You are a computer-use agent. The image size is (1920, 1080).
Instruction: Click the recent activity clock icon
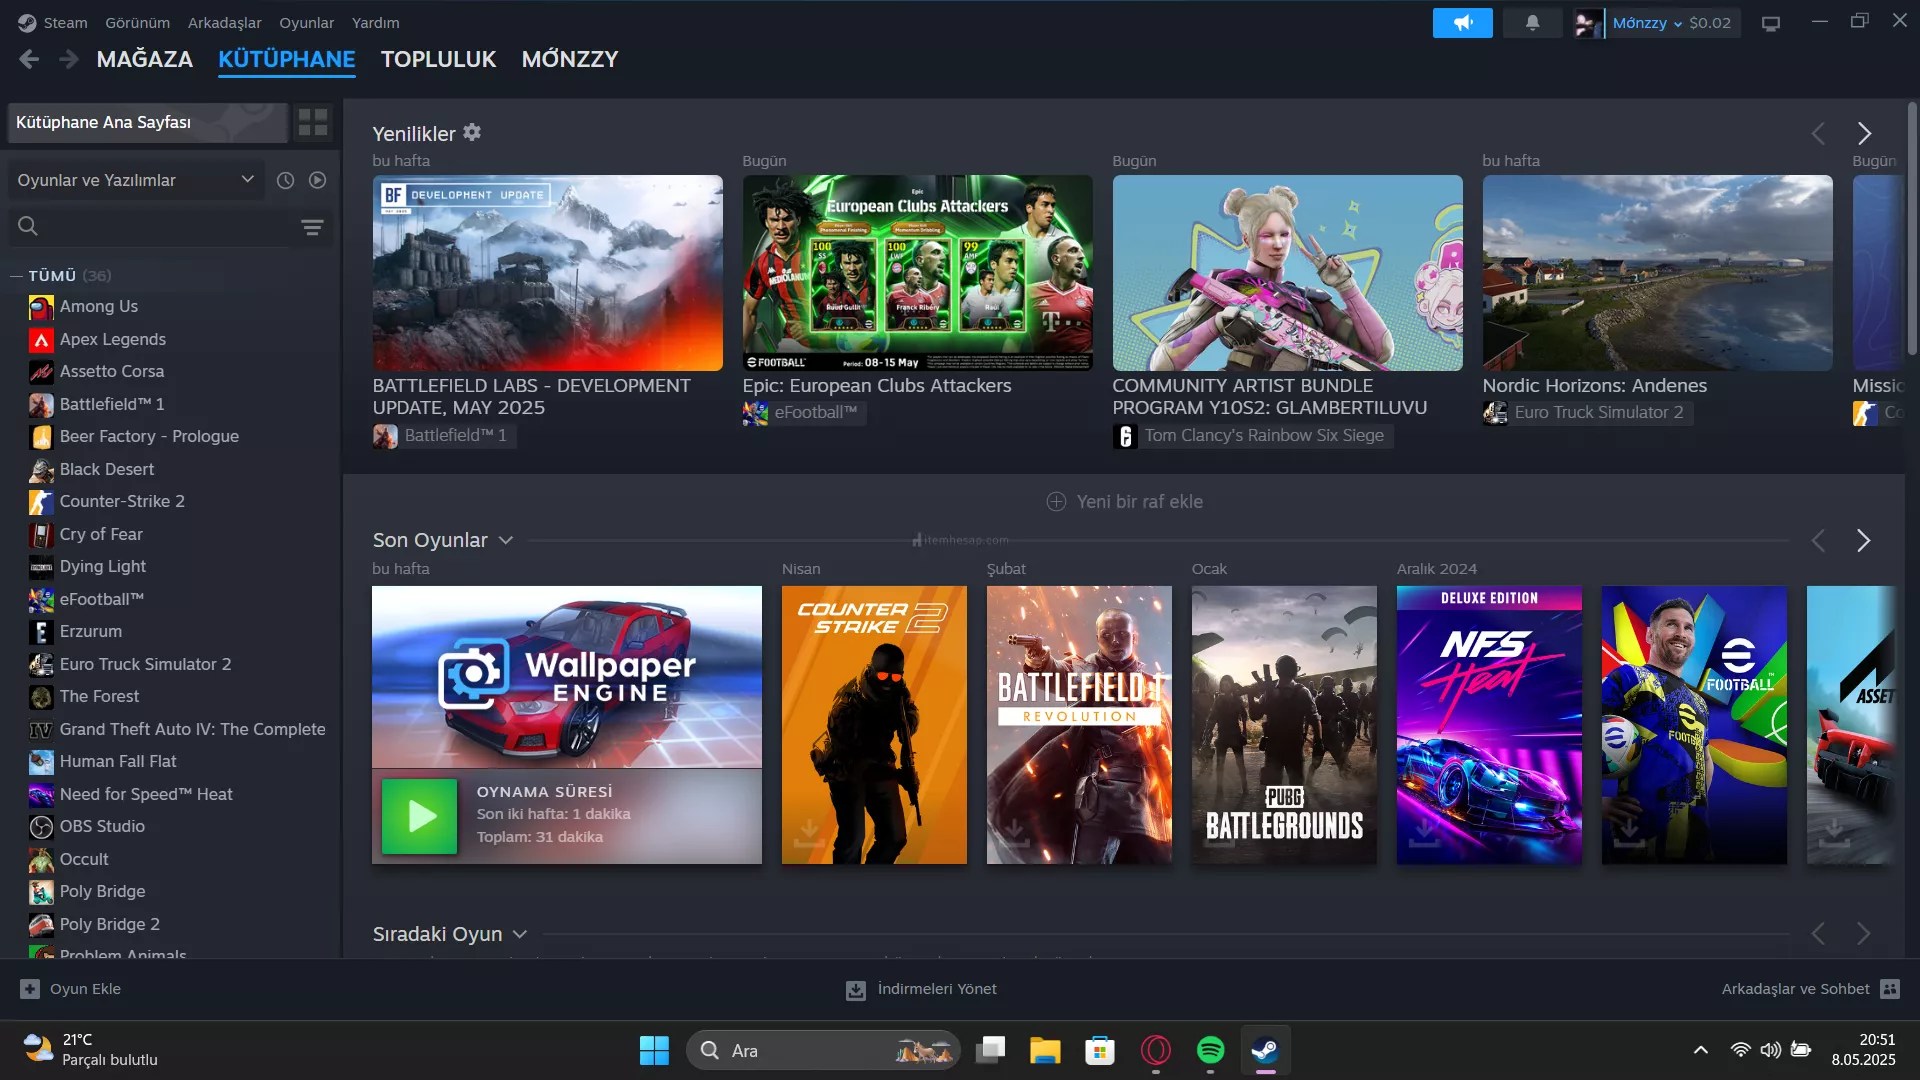coord(285,180)
